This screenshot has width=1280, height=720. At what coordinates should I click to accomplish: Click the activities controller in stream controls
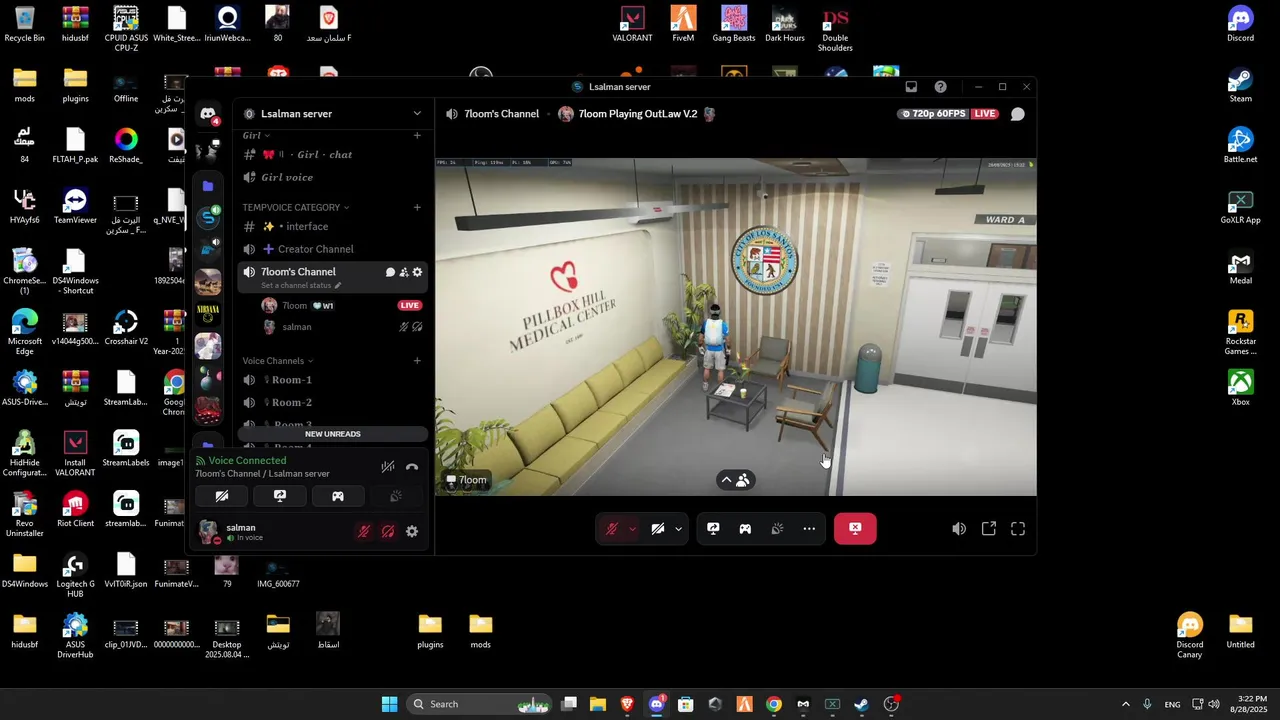(x=745, y=529)
